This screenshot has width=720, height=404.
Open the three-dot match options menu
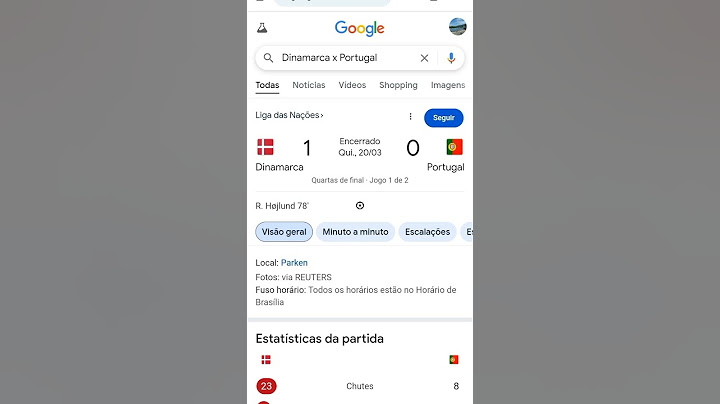(411, 117)
